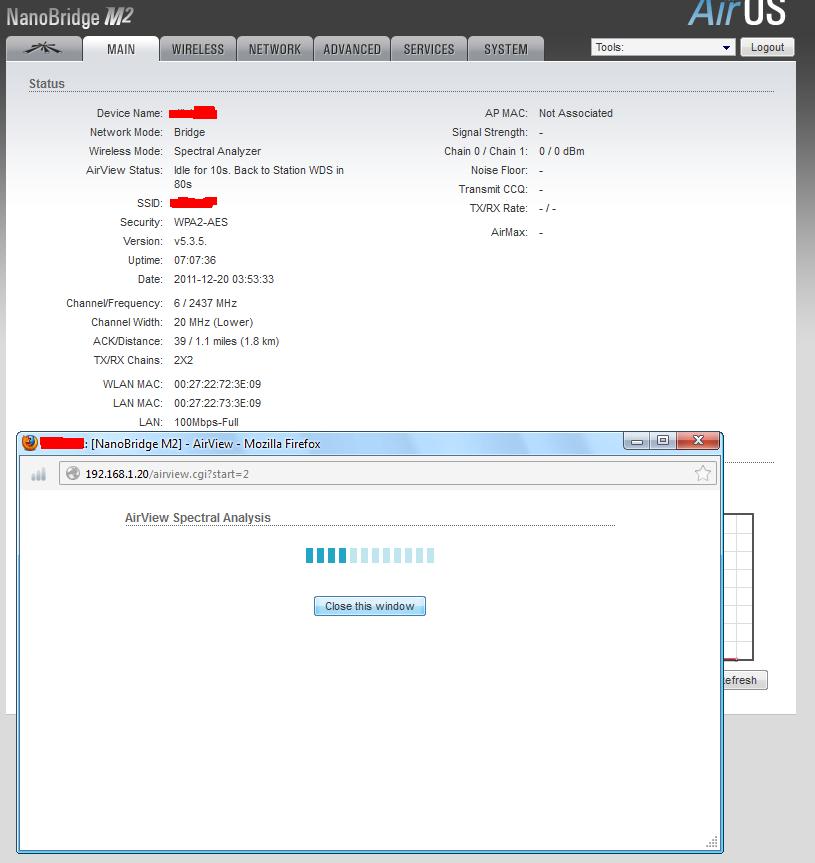Click the date value 2011-12-20 03:53:33
The width and height of the screenshot is (815, 863).
[x=224, y=279]
